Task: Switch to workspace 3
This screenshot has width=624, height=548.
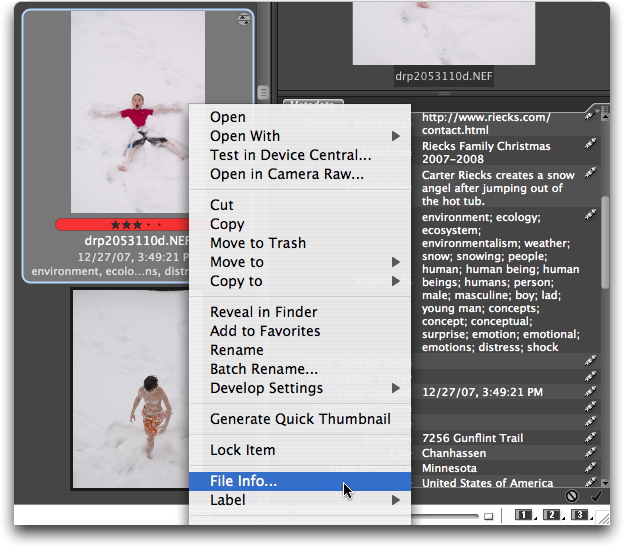Action: (579, 515)
